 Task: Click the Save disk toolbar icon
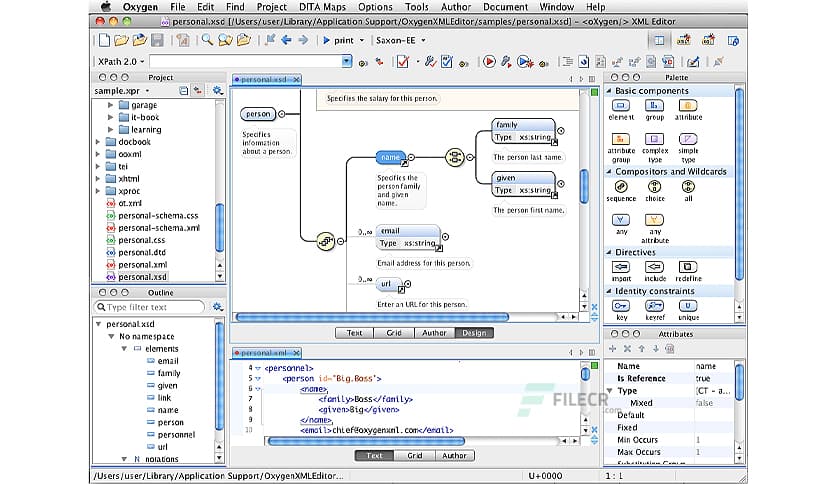[x=157, y=40]
